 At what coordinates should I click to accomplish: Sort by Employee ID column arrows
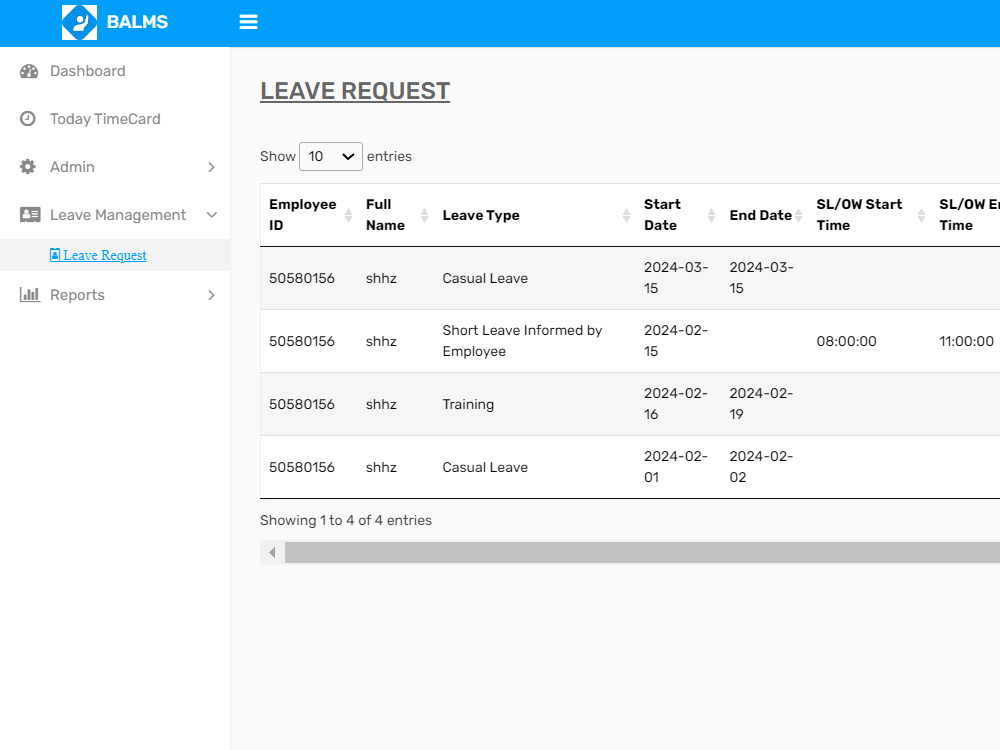348,215
